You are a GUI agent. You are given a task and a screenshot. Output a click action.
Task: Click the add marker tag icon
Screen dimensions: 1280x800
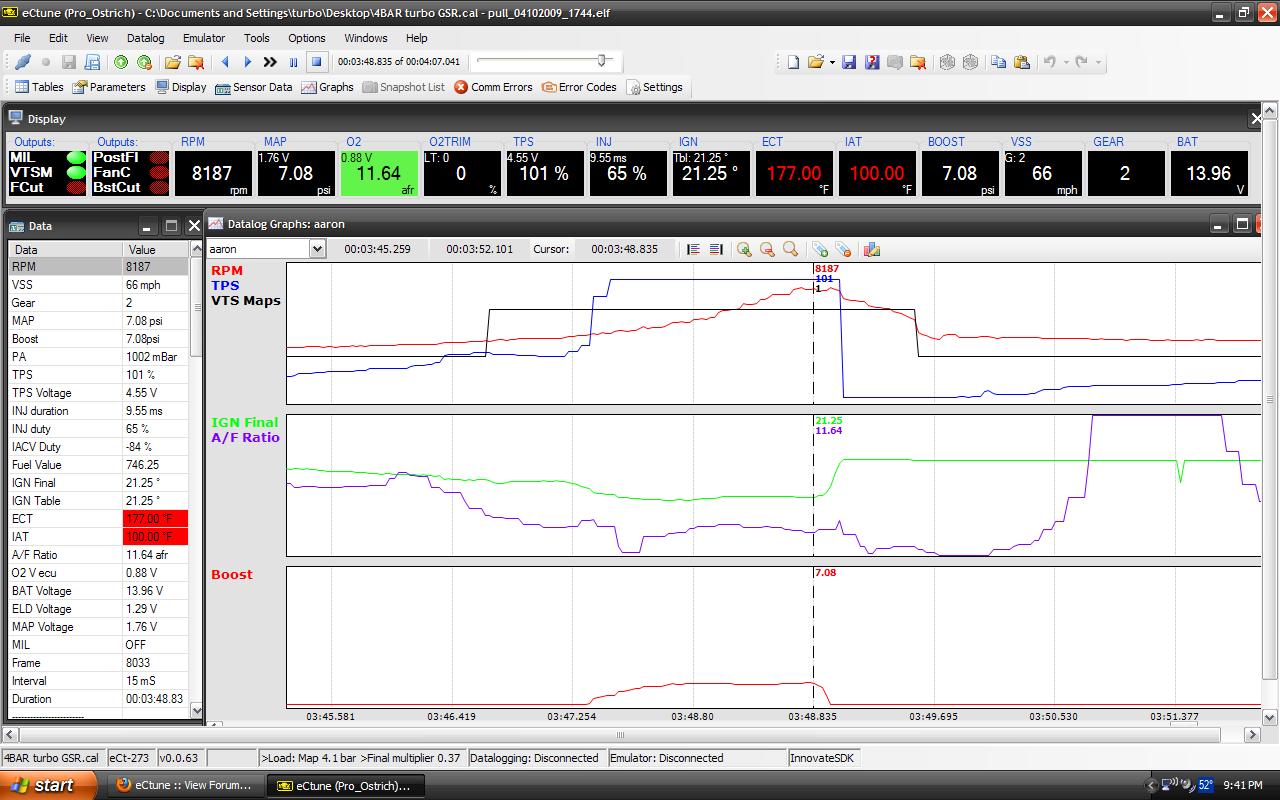point(820,249)
